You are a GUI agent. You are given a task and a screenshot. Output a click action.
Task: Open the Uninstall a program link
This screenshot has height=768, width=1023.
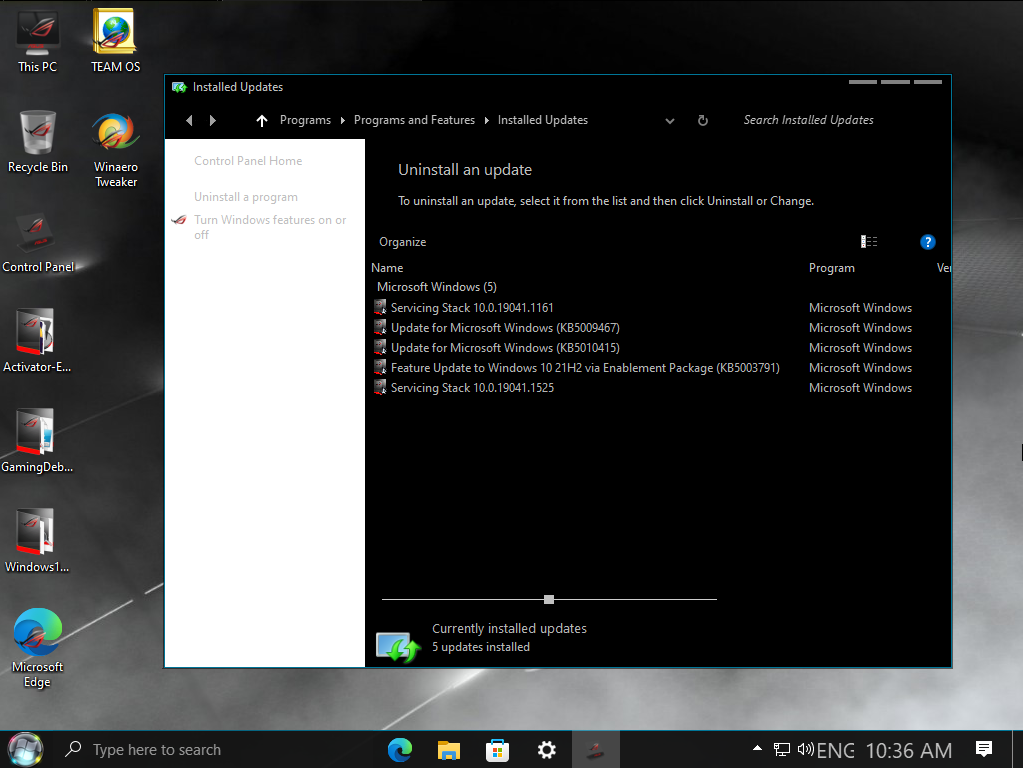pos(246,197)
